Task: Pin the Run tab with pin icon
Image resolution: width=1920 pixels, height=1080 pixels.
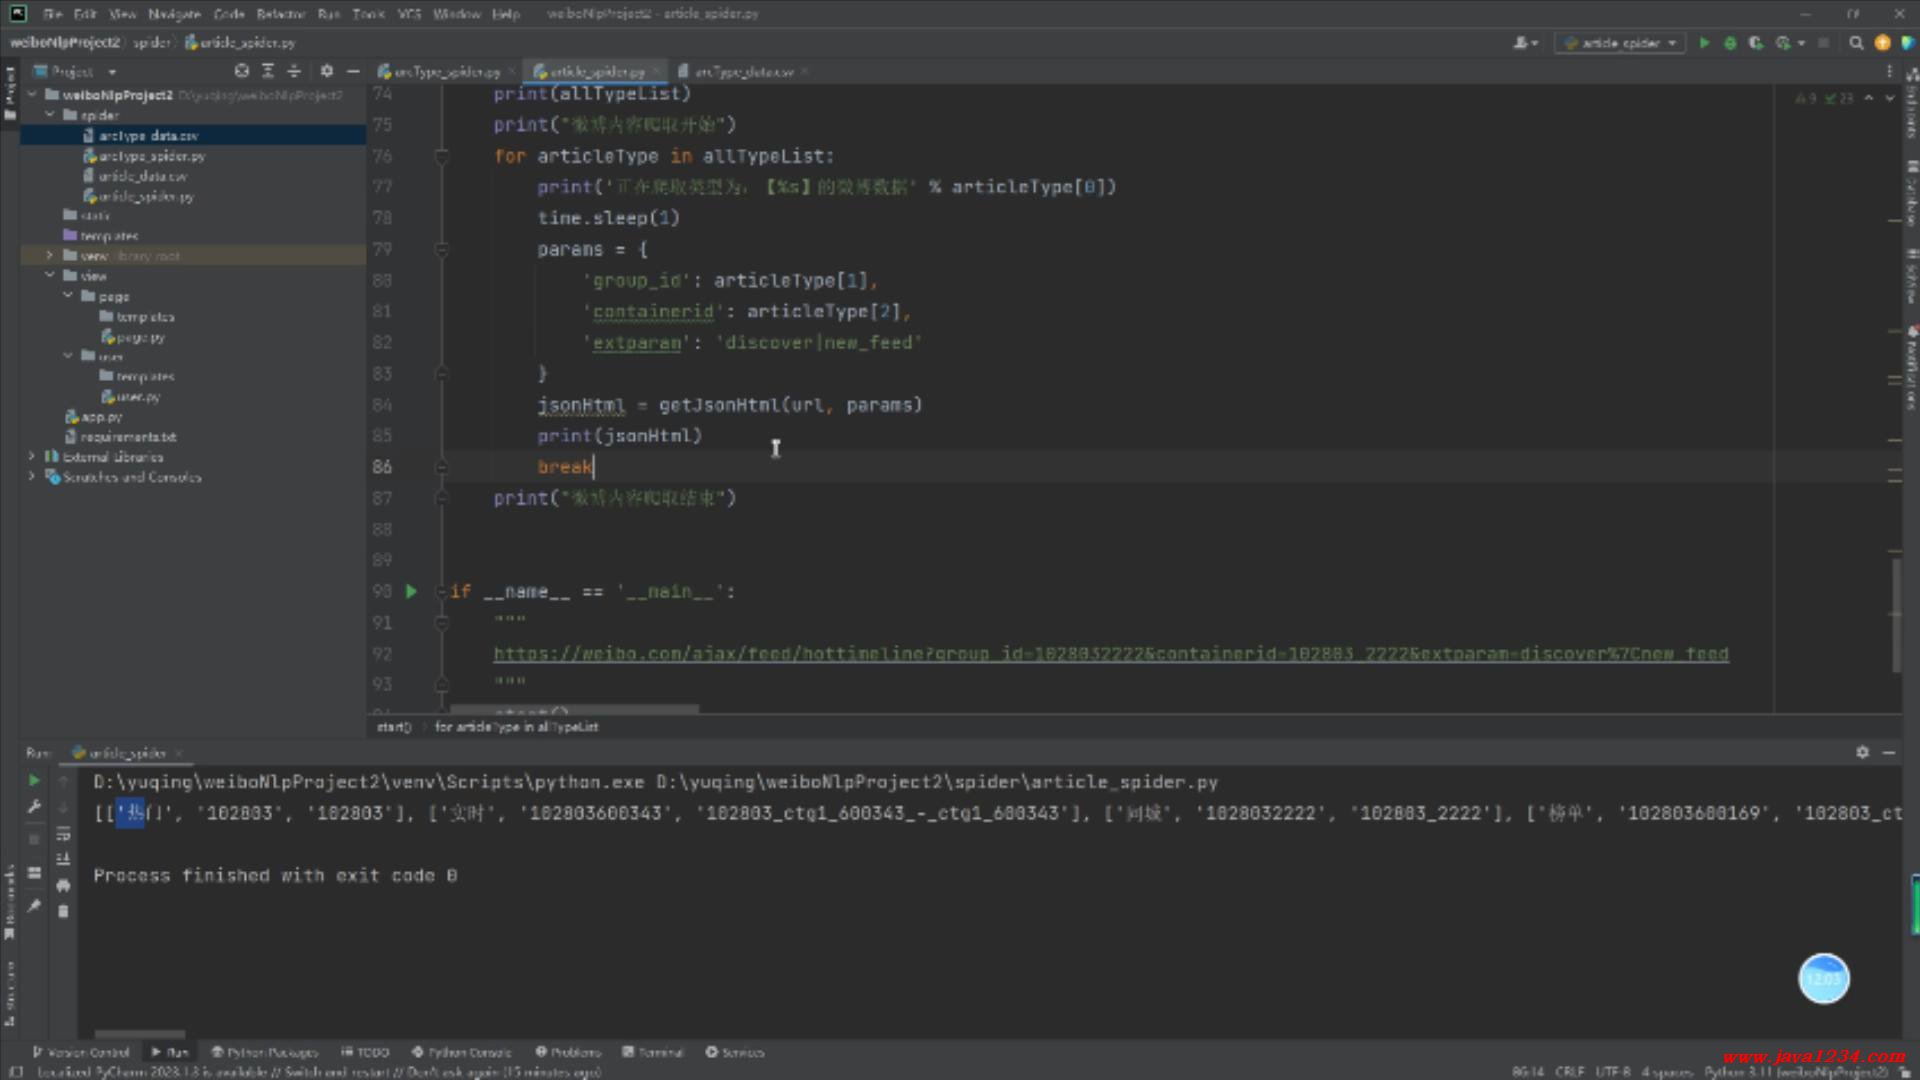Action: coord(34,906)
